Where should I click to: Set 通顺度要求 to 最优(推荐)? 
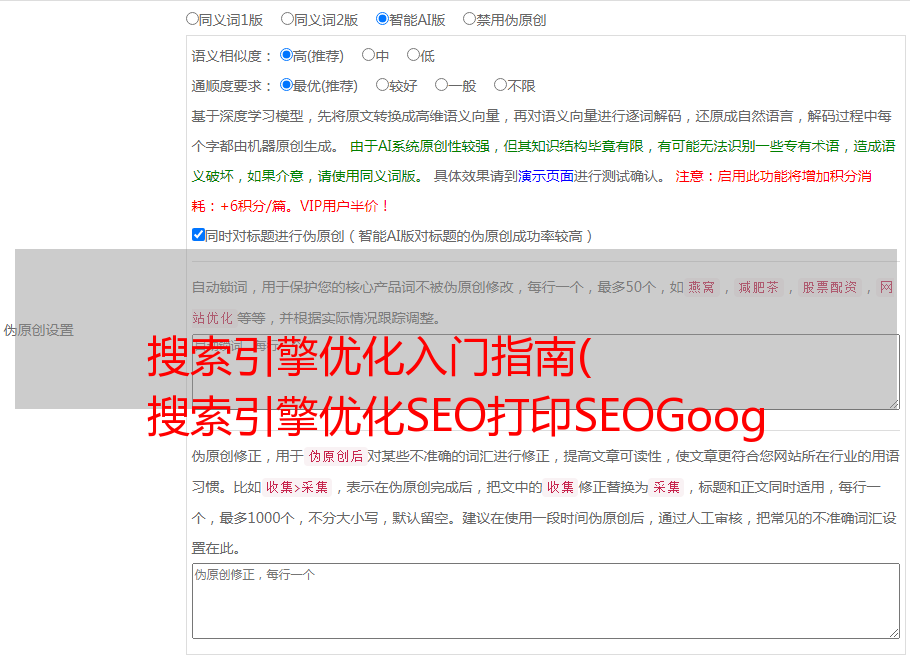[x=286, y=85]
